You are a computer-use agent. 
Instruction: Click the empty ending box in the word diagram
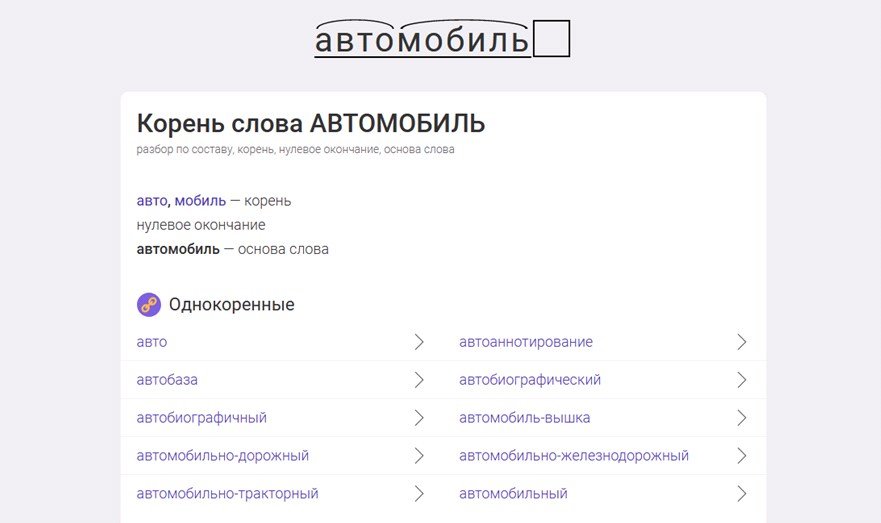(551, 38)
